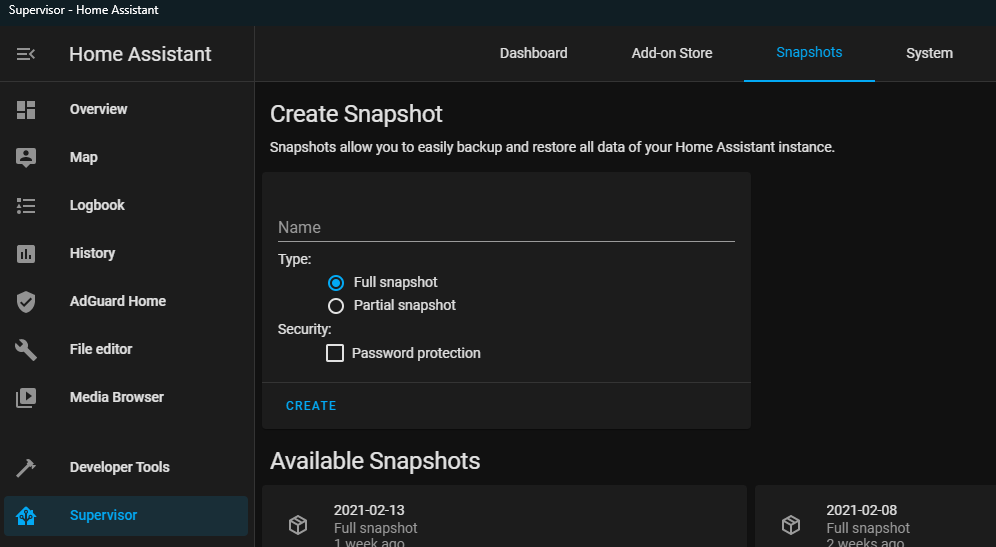
Task: Open Supervisor in the sidebar
Action: (126, 516)
